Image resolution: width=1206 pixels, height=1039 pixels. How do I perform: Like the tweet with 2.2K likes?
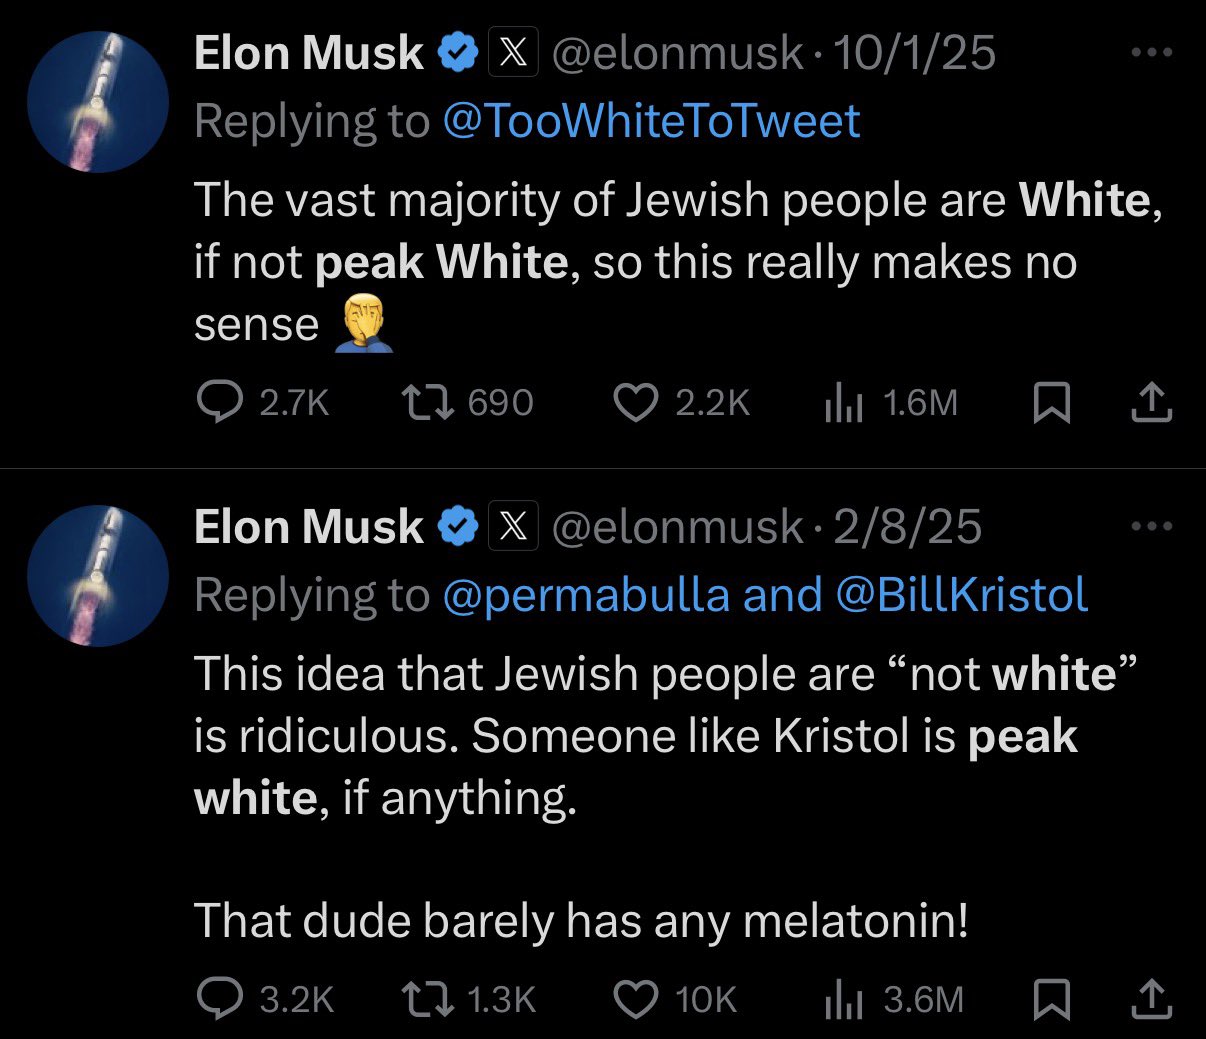pos(634,402)
